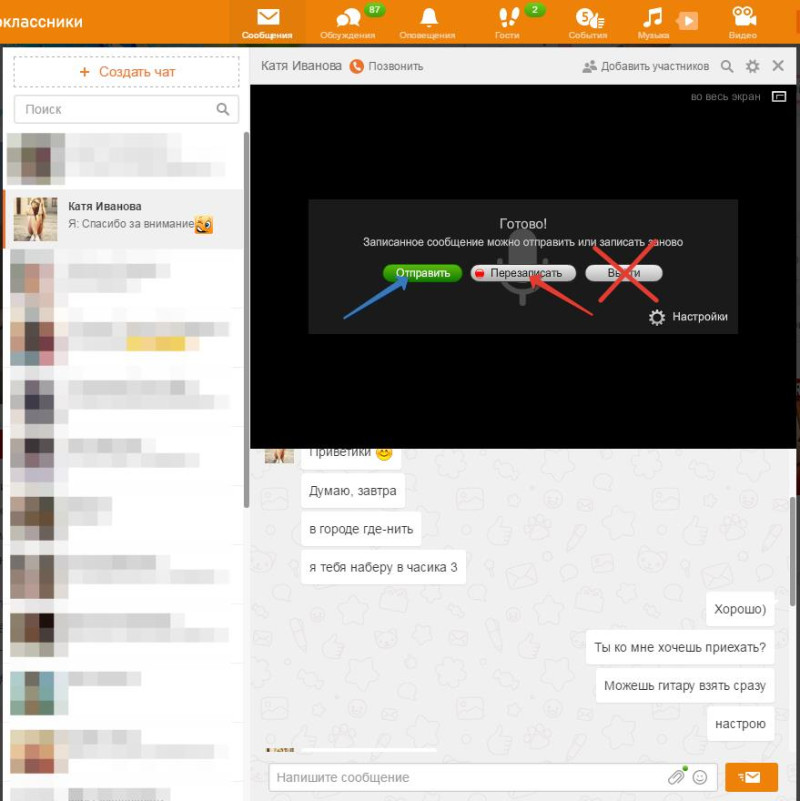Open the Оповещения notifications bell

point(428,22)
